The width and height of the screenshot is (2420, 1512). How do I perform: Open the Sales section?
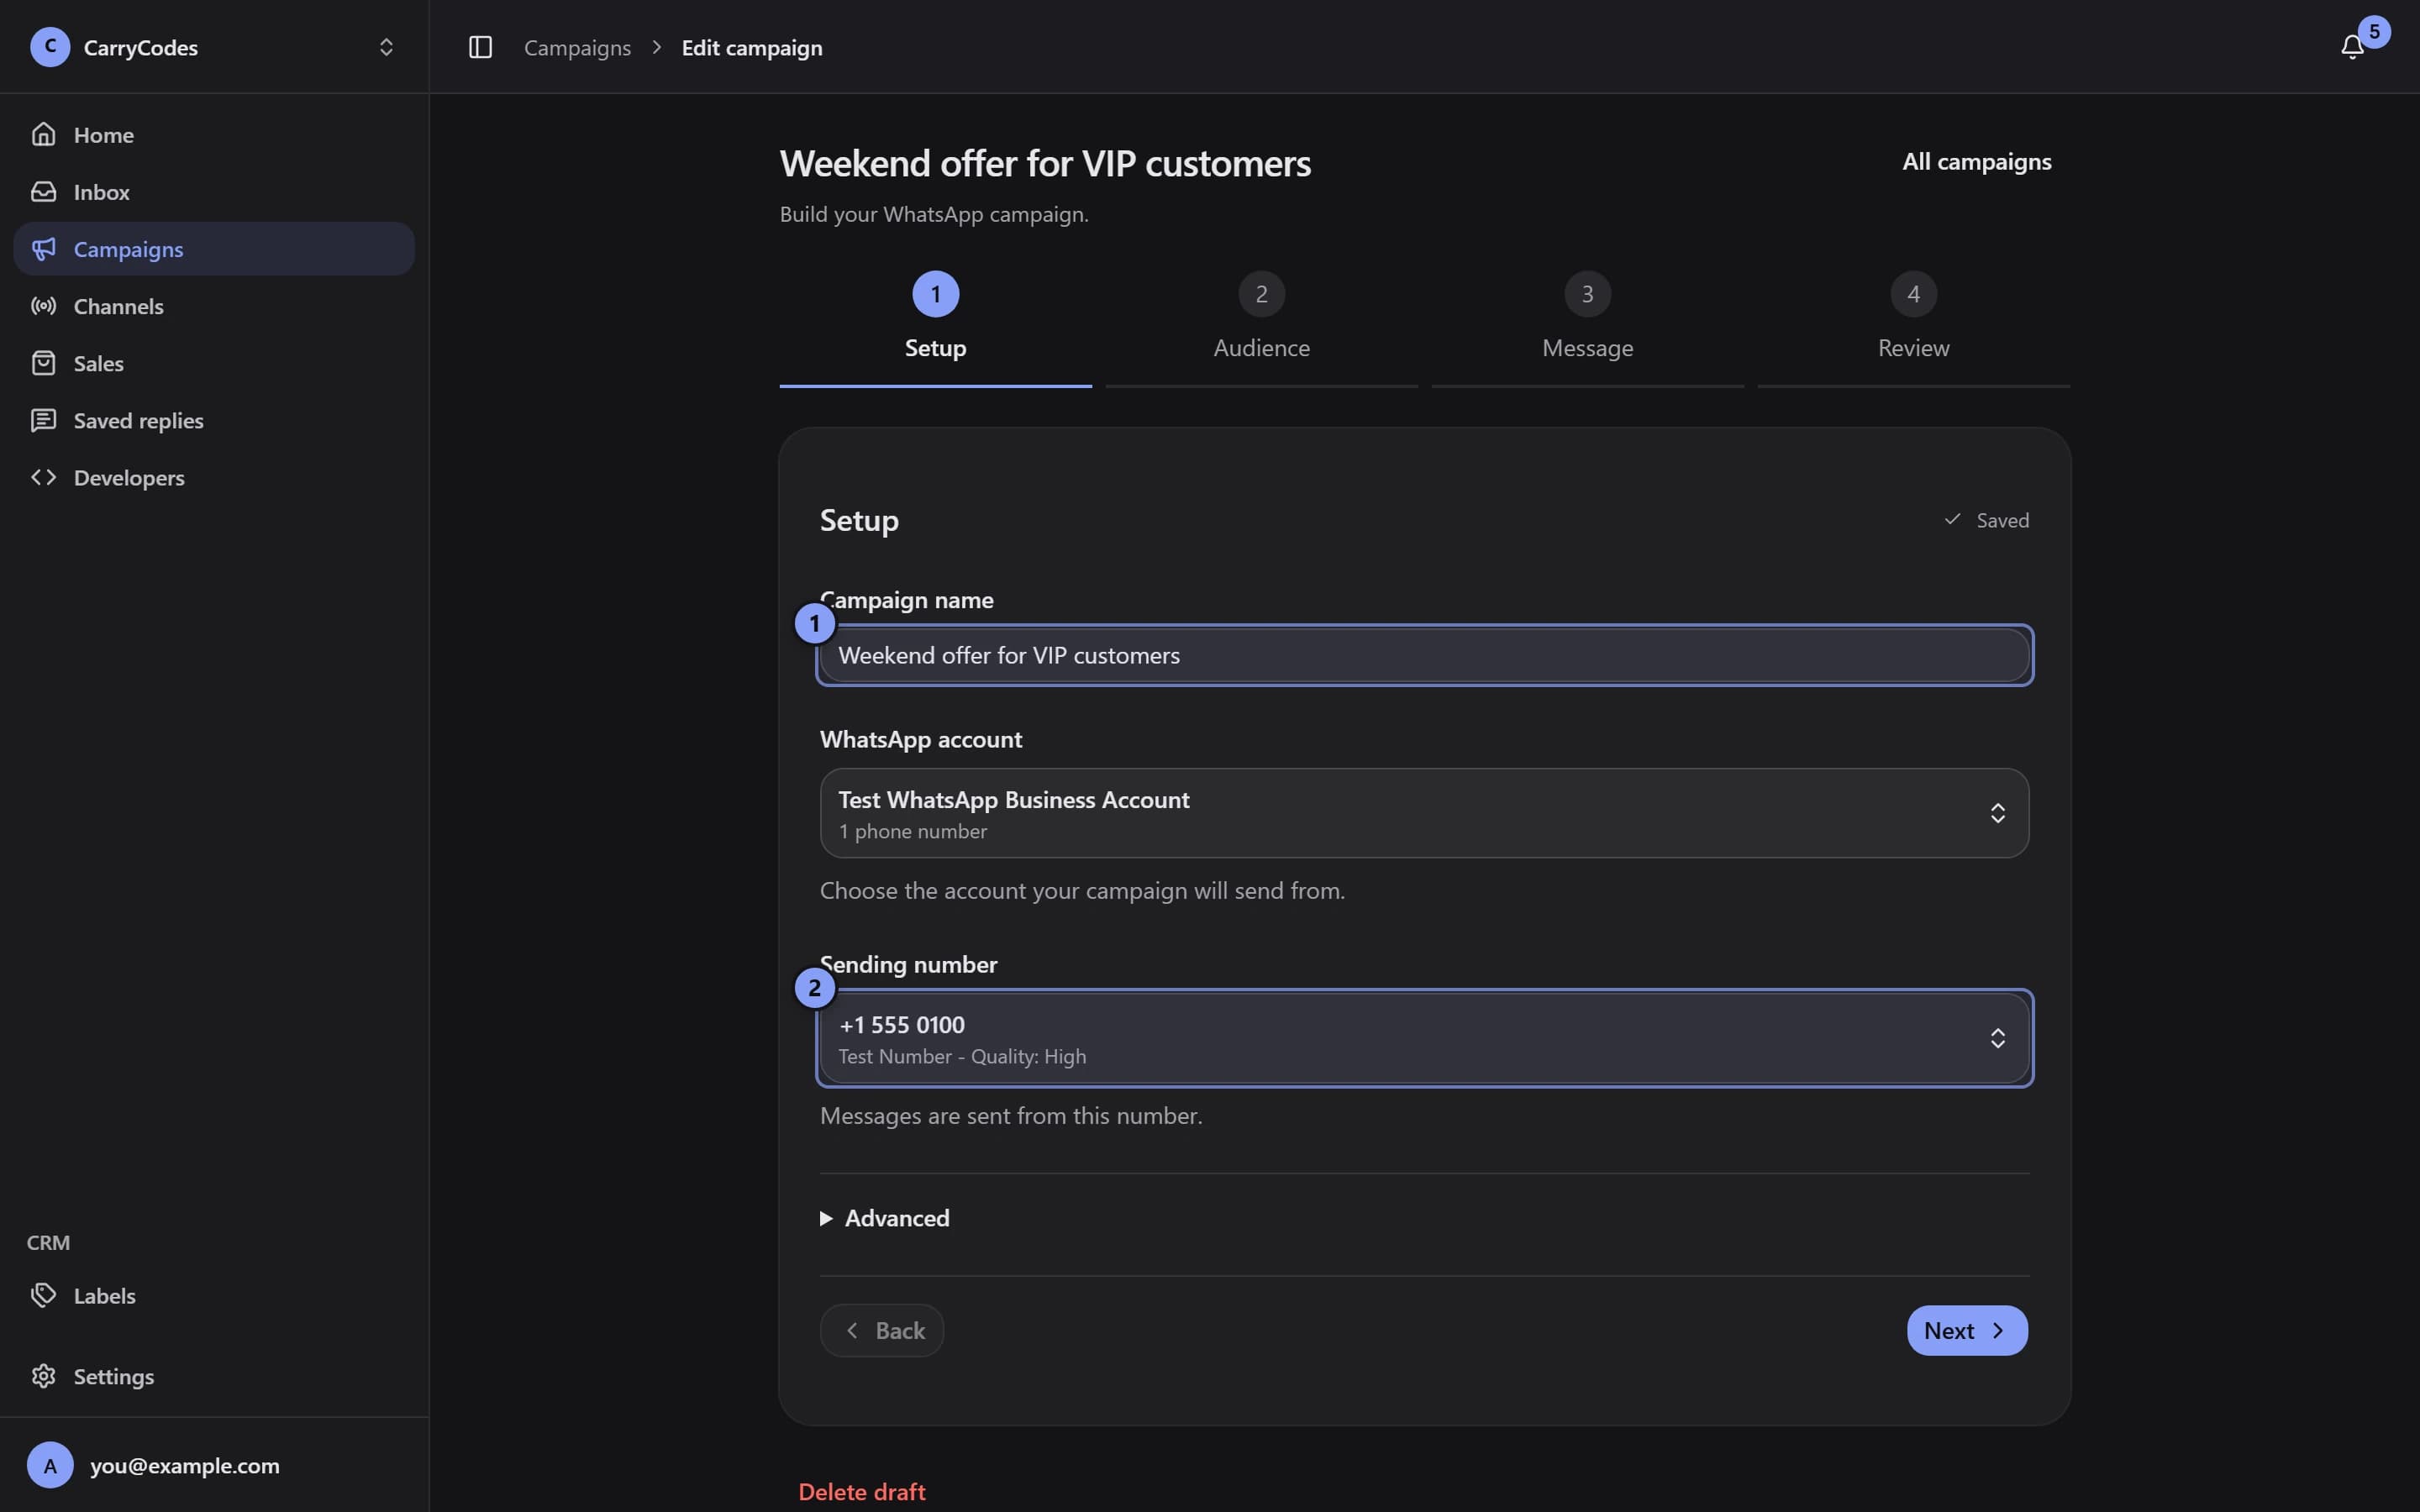214,363
